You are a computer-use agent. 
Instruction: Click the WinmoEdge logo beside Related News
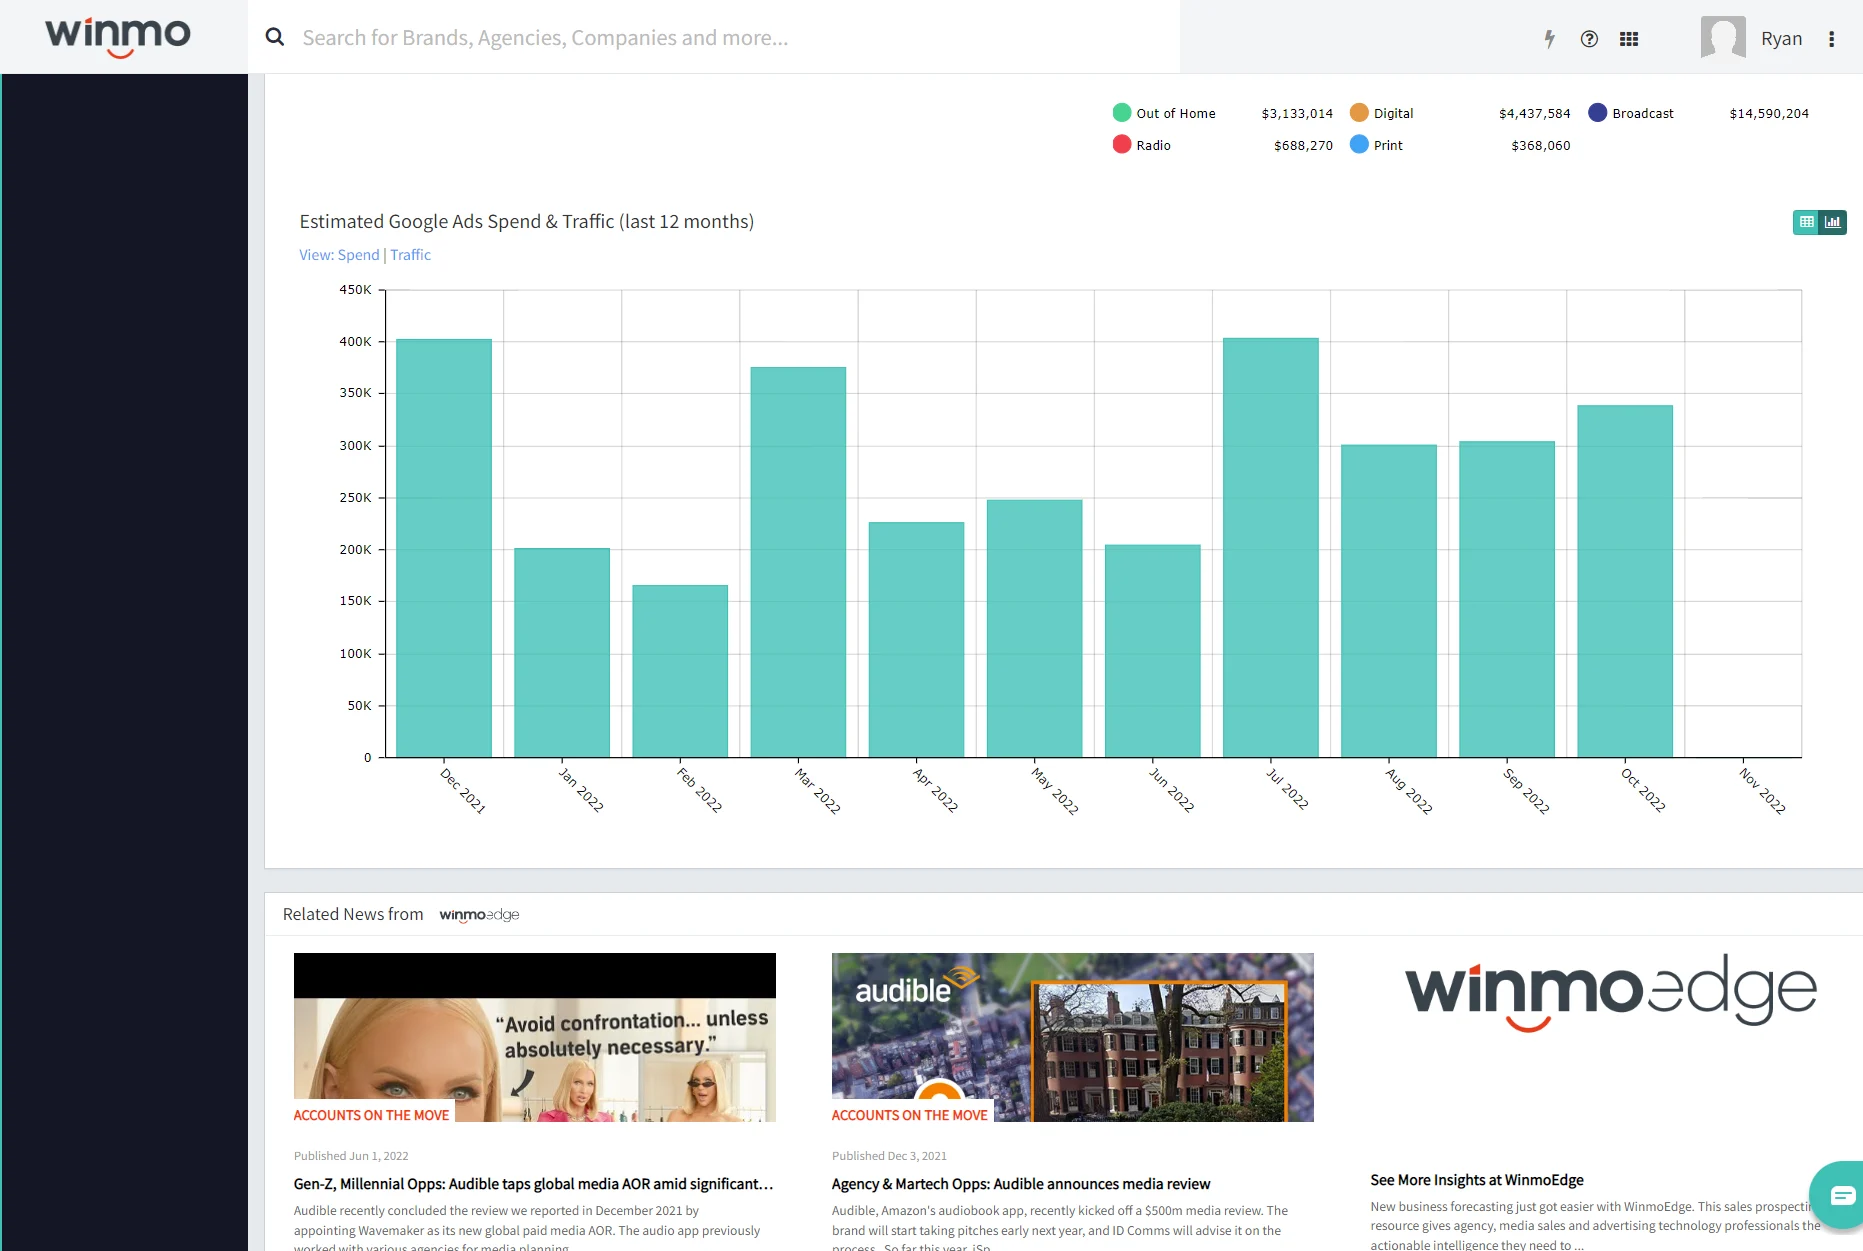tap(479, 915)
